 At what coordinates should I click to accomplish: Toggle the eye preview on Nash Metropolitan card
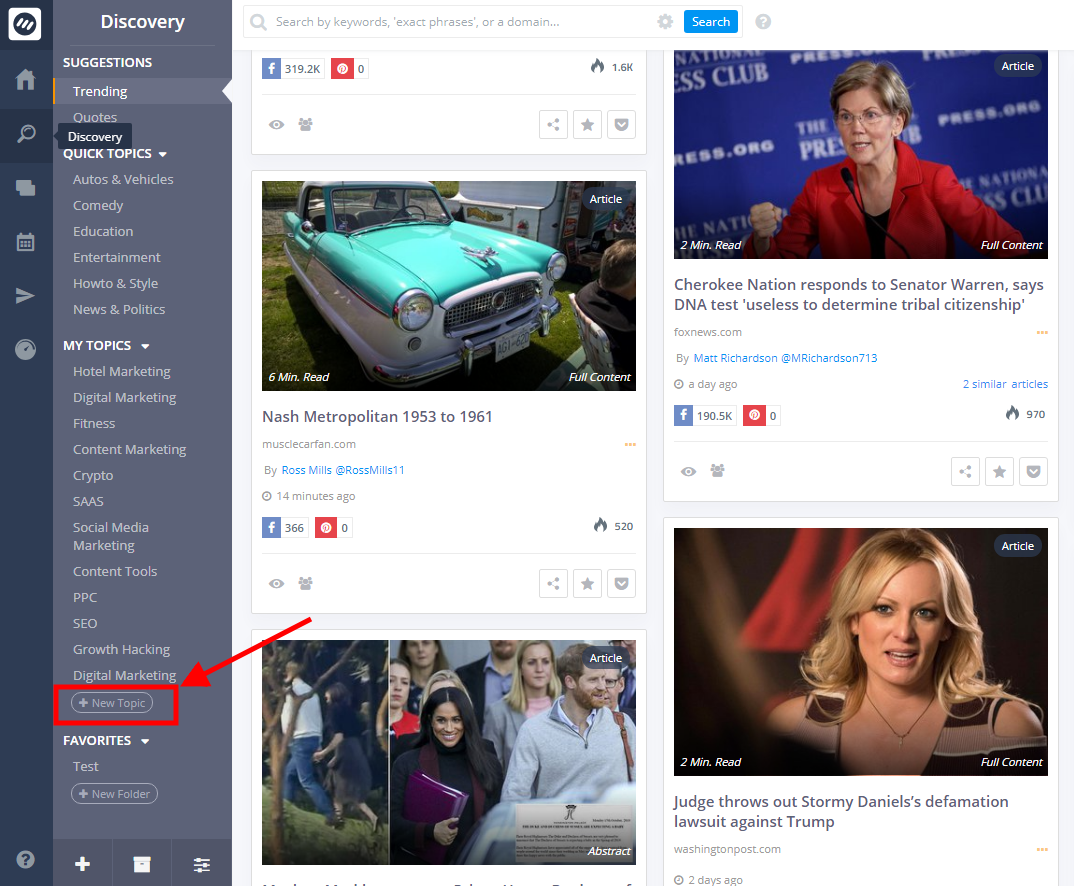pyautogui.click(x=276, y=583)
